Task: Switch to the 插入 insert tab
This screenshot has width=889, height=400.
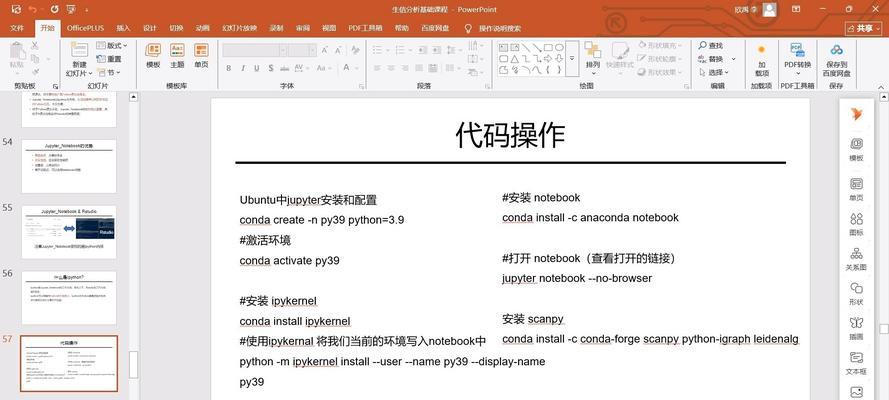Action: pos(123,28)
